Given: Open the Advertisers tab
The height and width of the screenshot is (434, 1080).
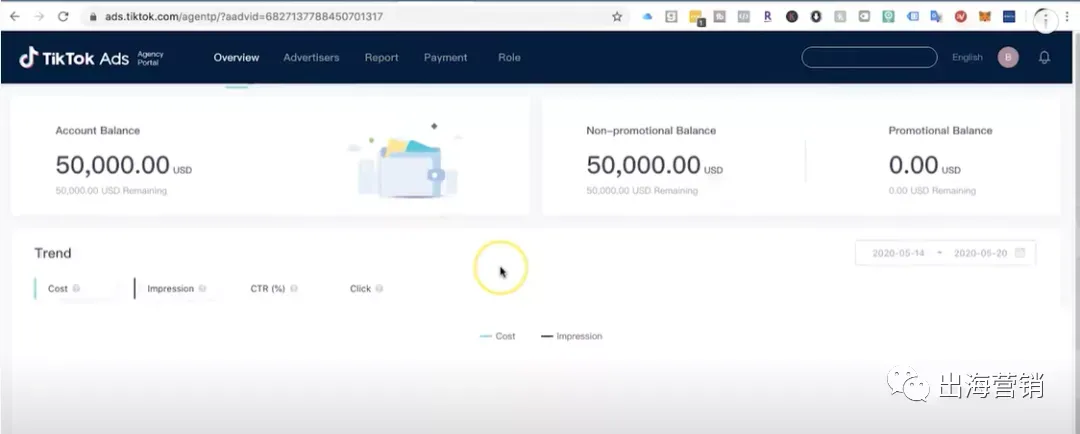Looking at the screenshot, I should point(311,58).
